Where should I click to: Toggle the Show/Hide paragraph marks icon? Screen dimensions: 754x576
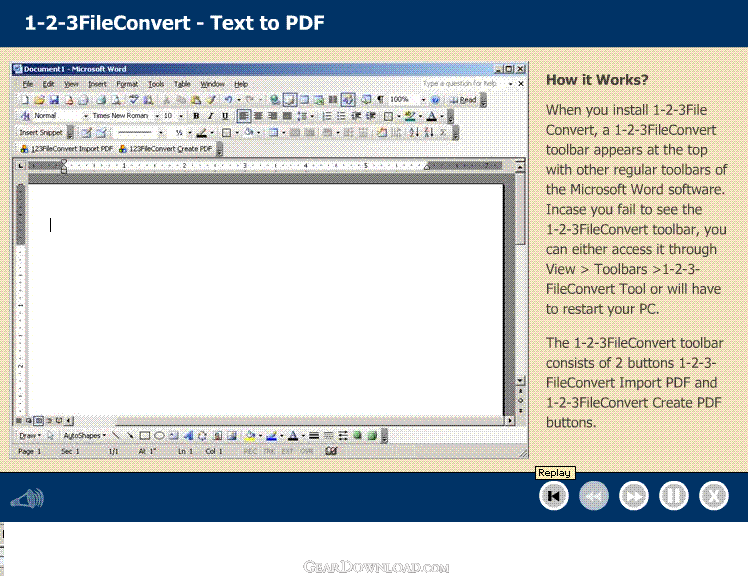[x=380, y=100]
